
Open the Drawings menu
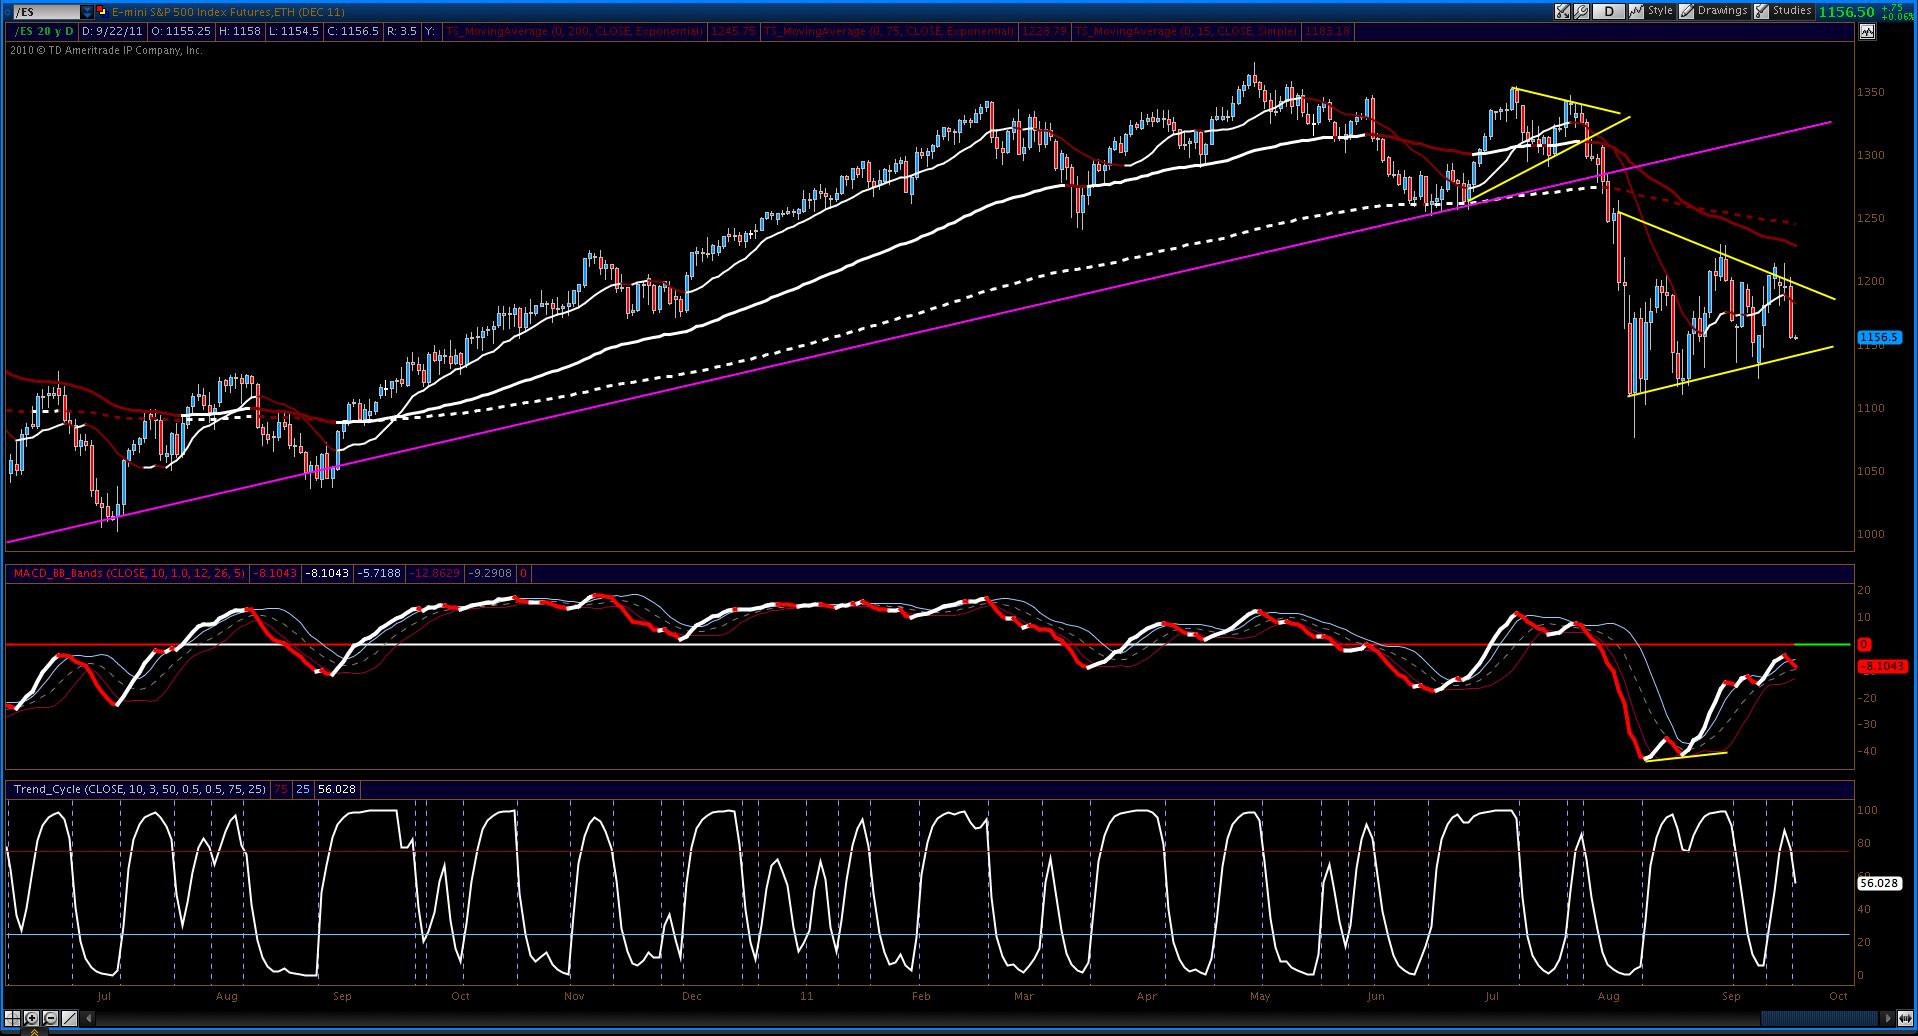[1714, 12]
